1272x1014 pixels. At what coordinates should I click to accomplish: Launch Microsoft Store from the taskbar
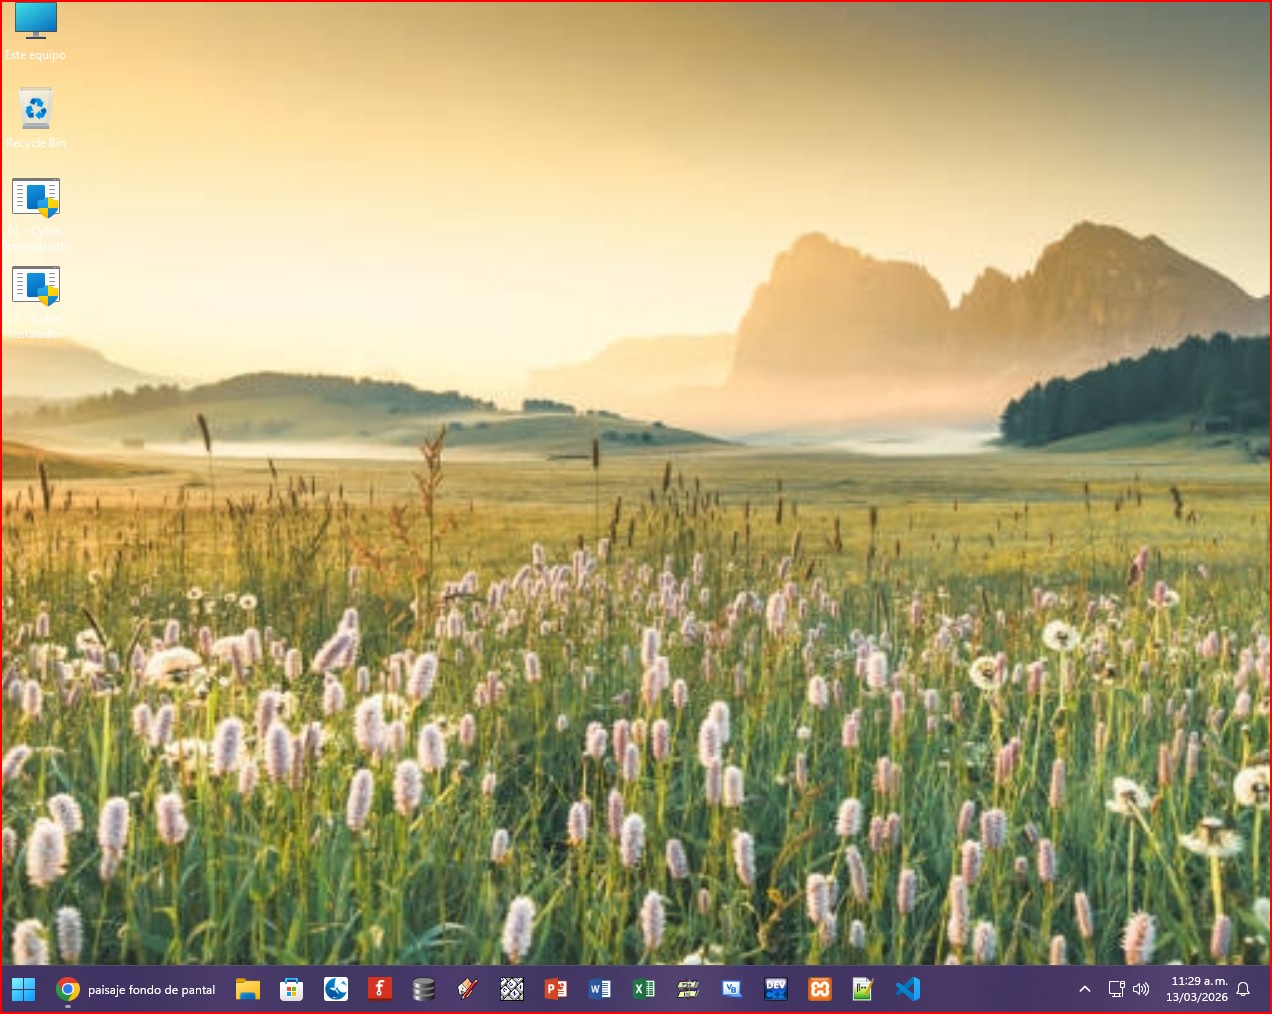tap(291, 990)
